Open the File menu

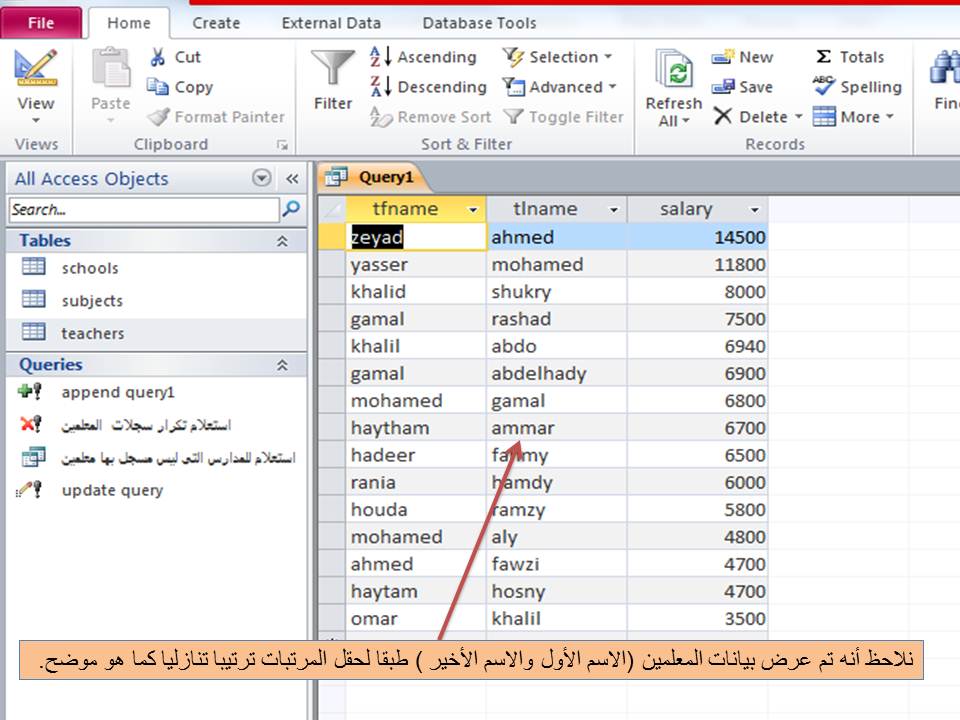click(x=40, y=22)
